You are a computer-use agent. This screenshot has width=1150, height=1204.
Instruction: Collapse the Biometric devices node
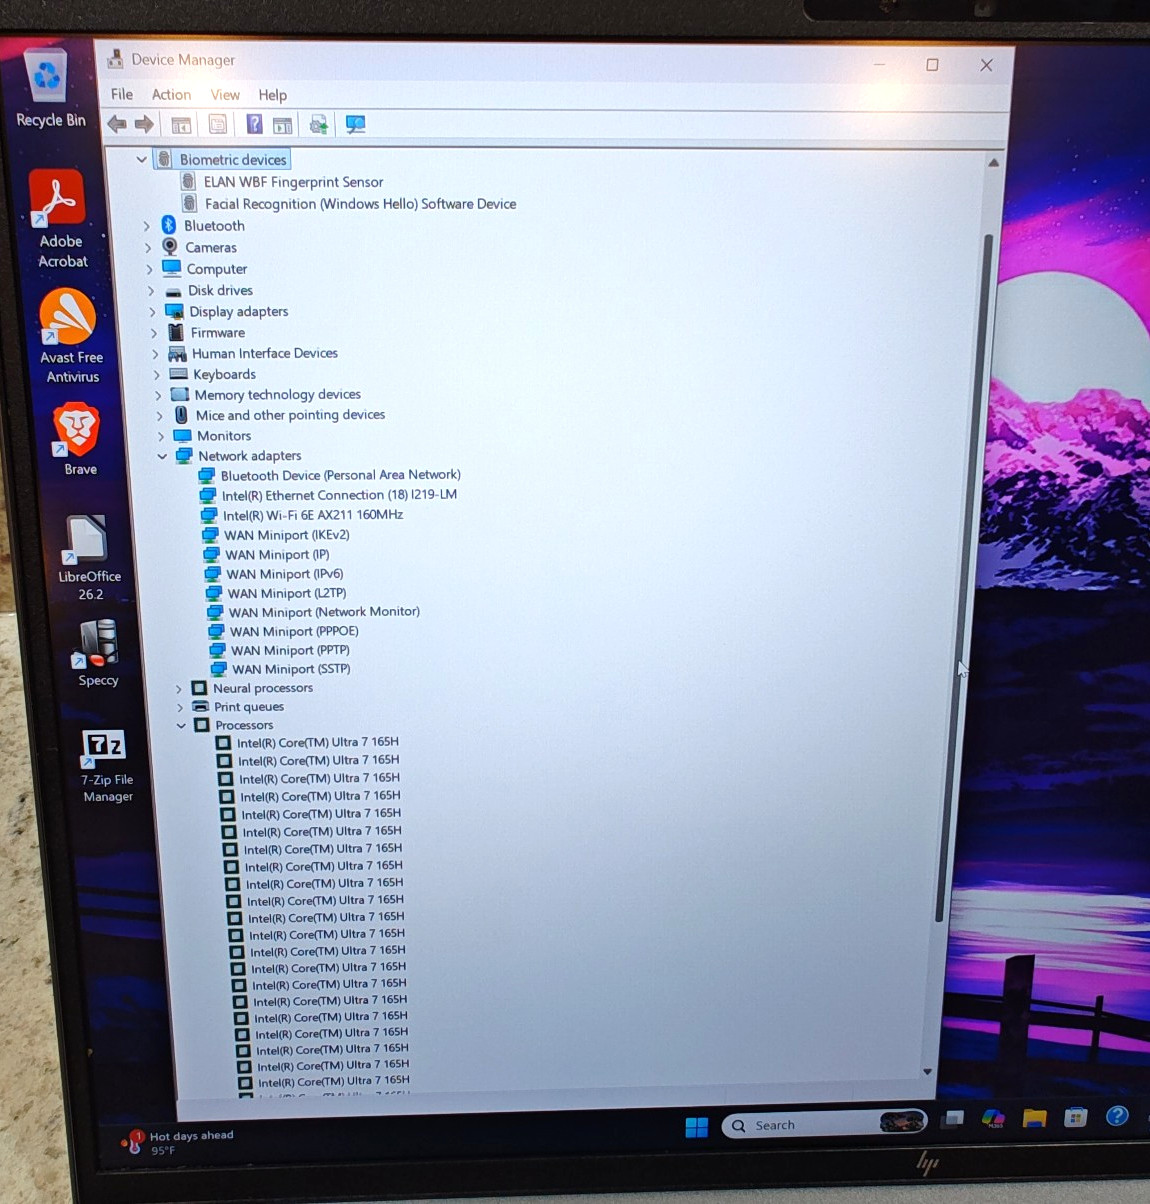pyautogui.click(x=142, y=159)
